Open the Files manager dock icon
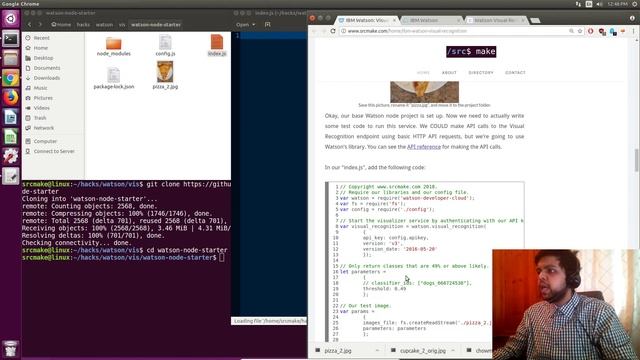 point(11,58)
